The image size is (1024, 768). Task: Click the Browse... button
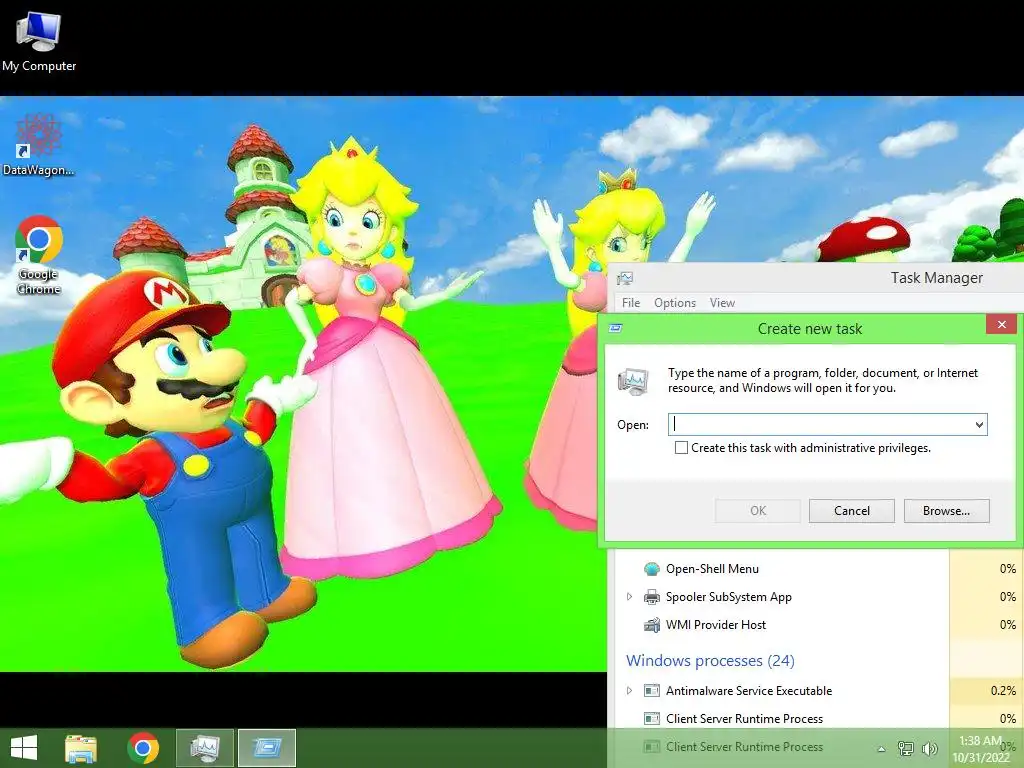[946, 511]
